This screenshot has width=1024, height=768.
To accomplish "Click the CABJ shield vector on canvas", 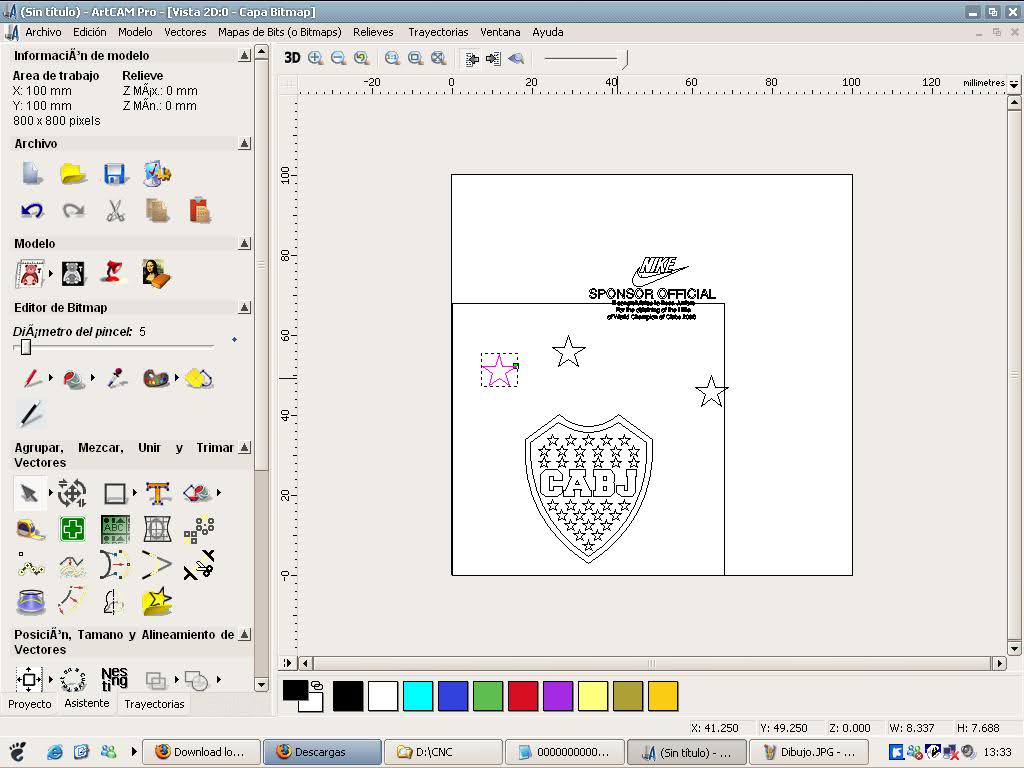I will [589, 488].
